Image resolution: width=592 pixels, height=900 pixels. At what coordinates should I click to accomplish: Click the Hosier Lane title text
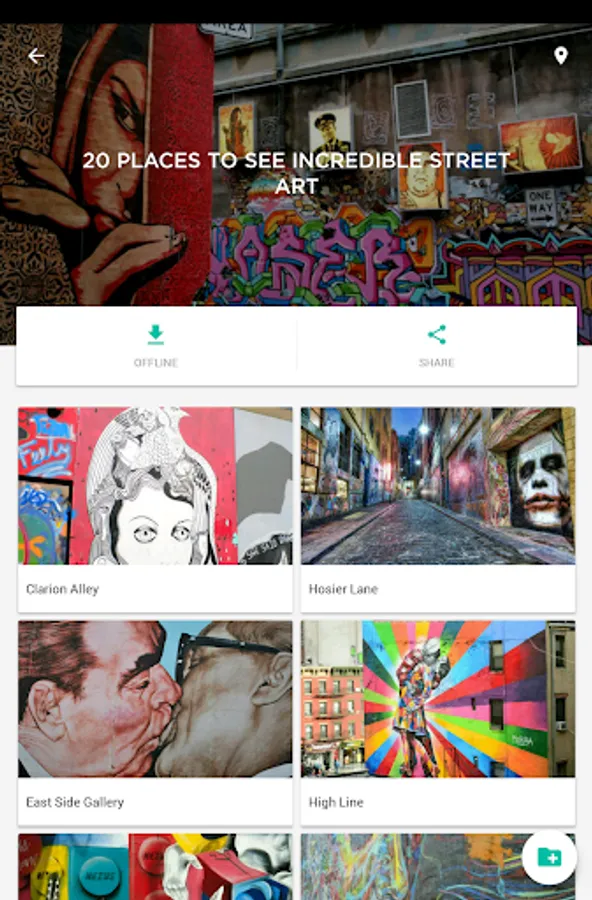point(343,589)
